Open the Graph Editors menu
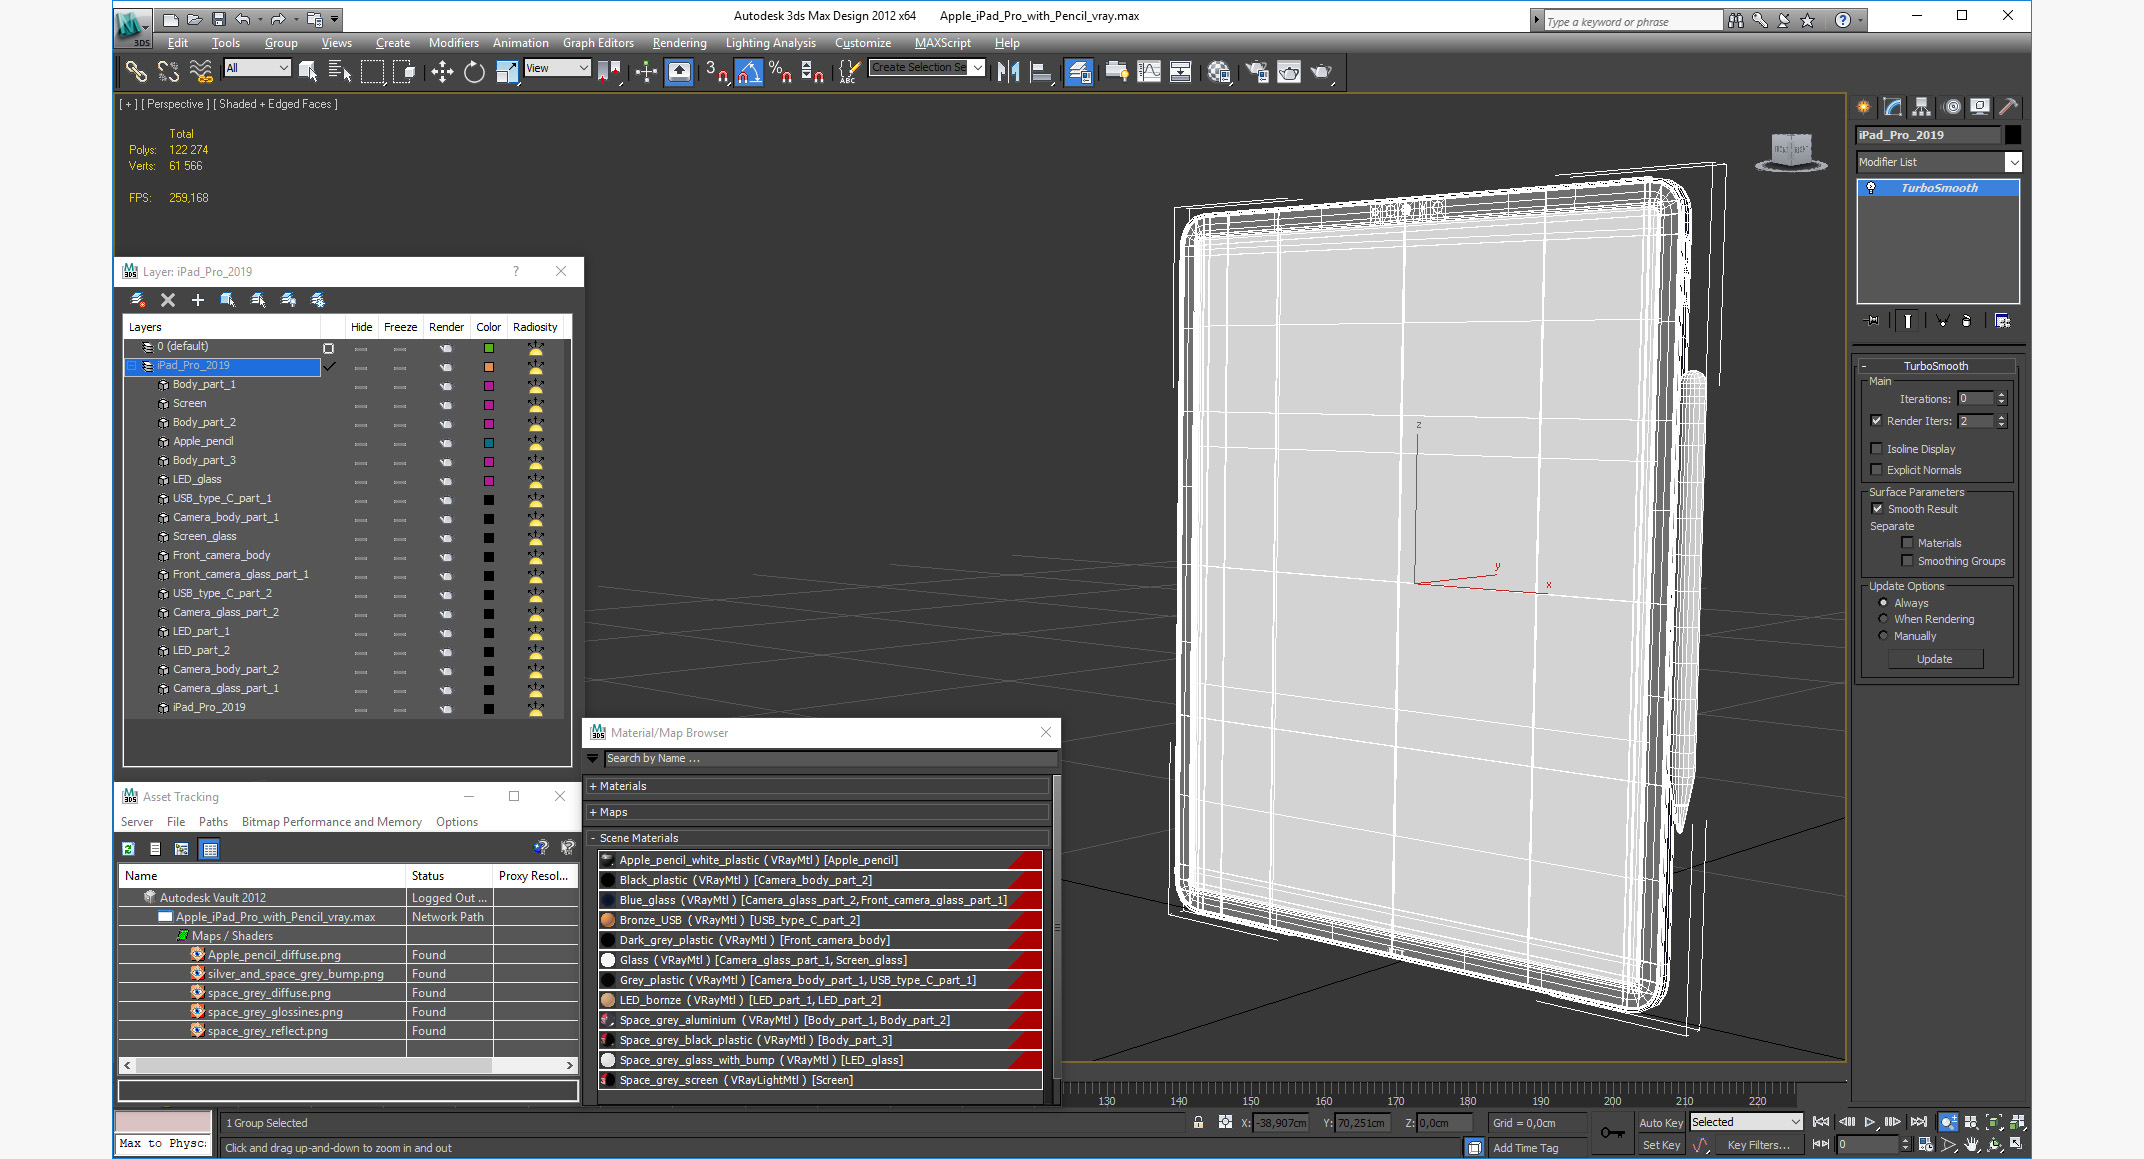Image resolution: width=2144 pixels, height=1159 pixels. 598,43
